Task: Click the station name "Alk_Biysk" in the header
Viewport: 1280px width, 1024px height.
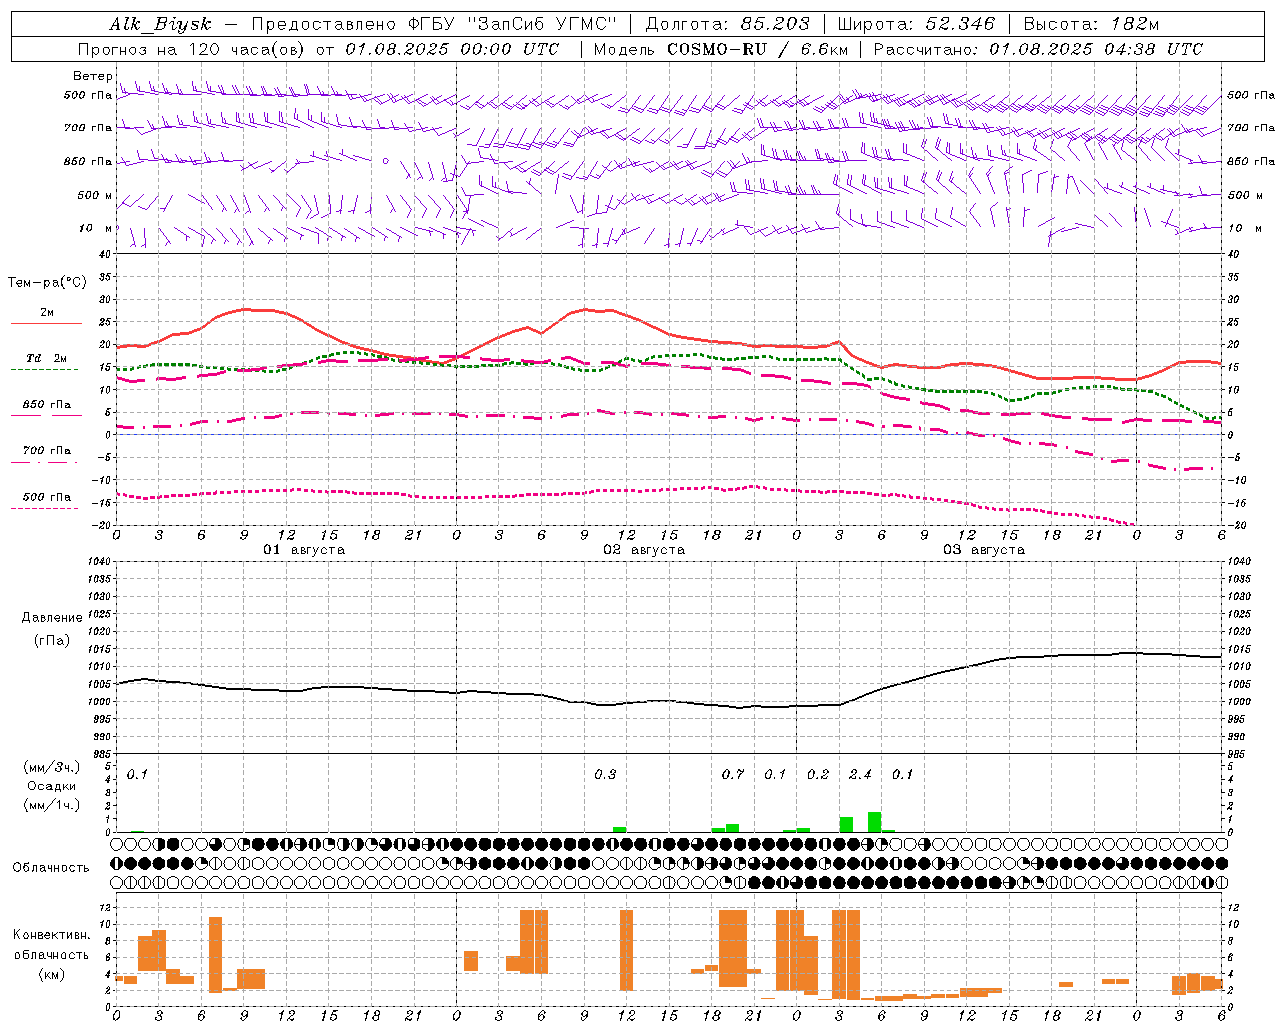Action: point(160,24)
